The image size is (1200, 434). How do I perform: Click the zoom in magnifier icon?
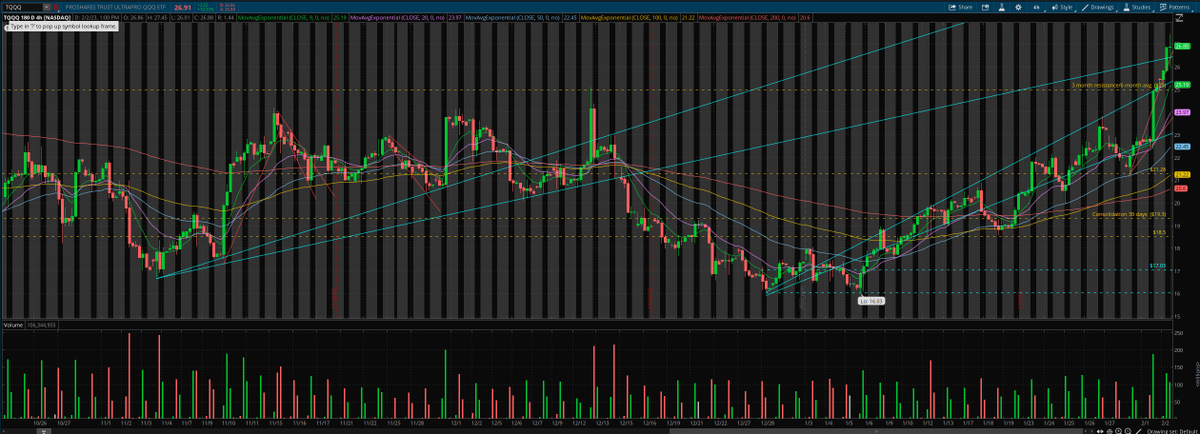(1118, 431)
